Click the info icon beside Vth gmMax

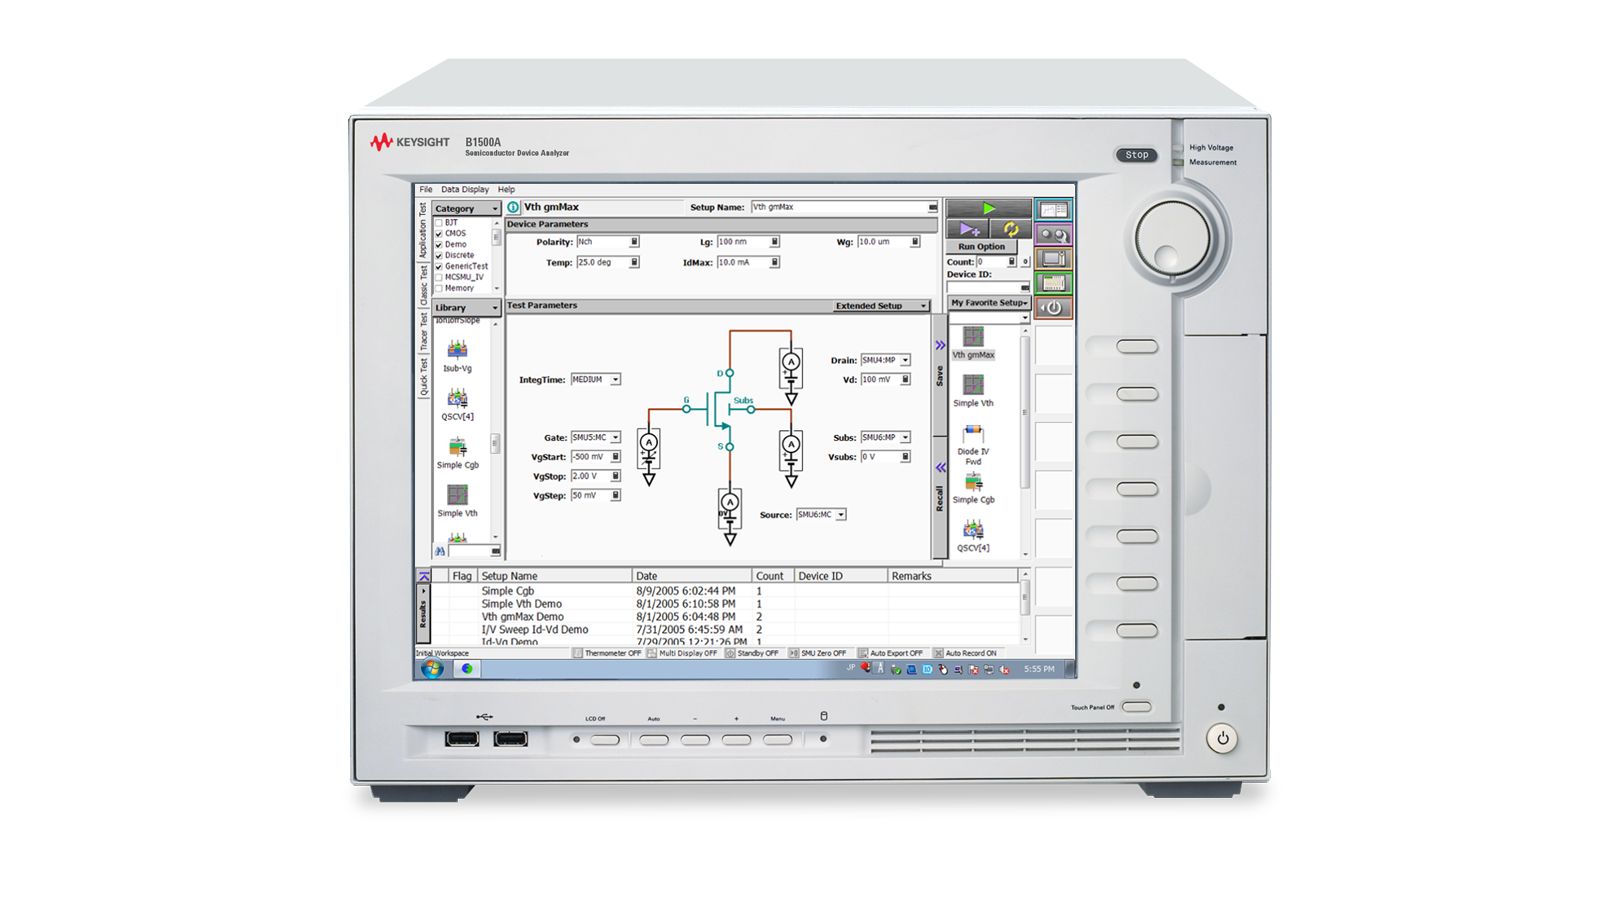513,207
